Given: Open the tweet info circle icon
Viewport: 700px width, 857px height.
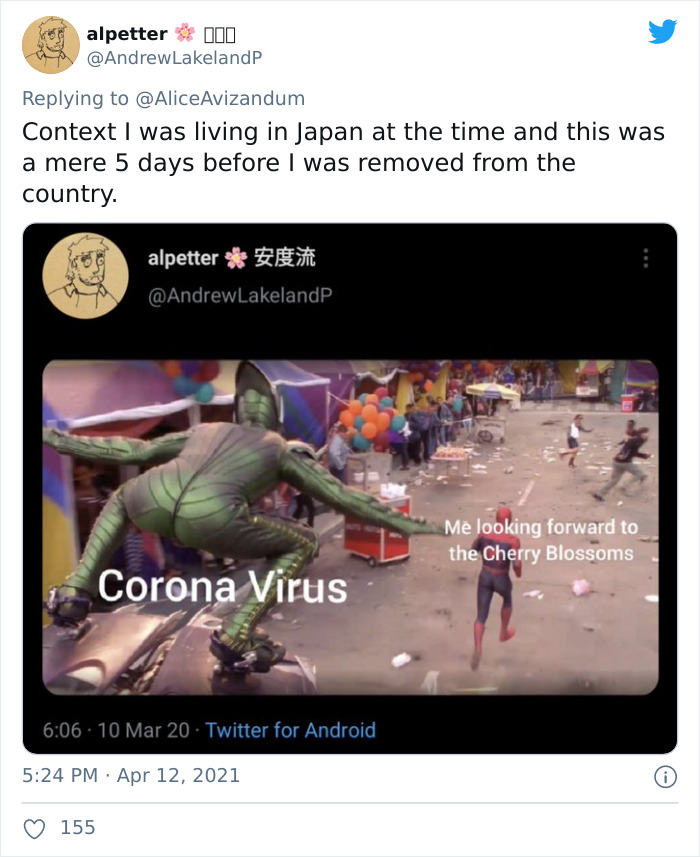Looking at the screenshot, I should click(665, 777).
